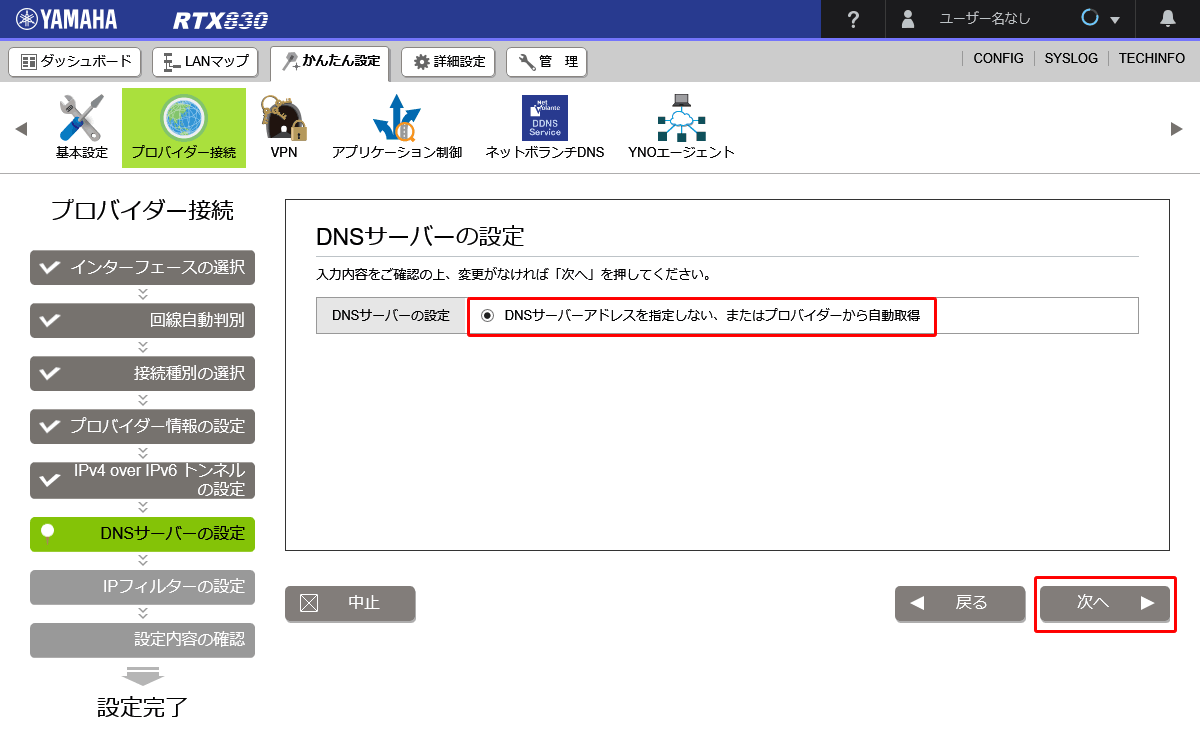Screen dimensions: 1200x730
Task: Expand the user menu dropdown arrow
Action: [1115, 20]
